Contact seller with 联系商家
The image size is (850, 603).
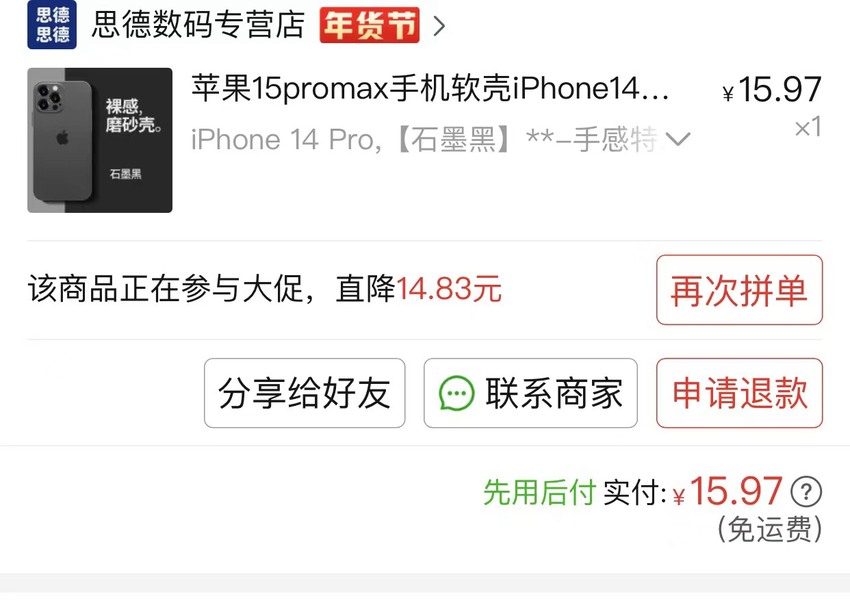(530, 393)
